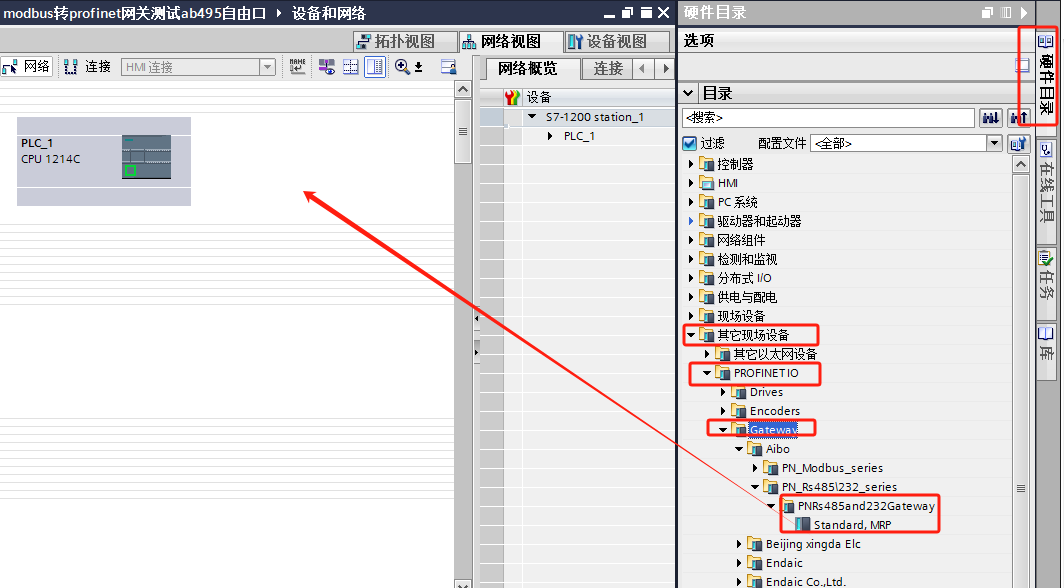This screenshot has height=588, width=1064.
Task: Click the PLC_1 device module image
Action: pos(147,157)
